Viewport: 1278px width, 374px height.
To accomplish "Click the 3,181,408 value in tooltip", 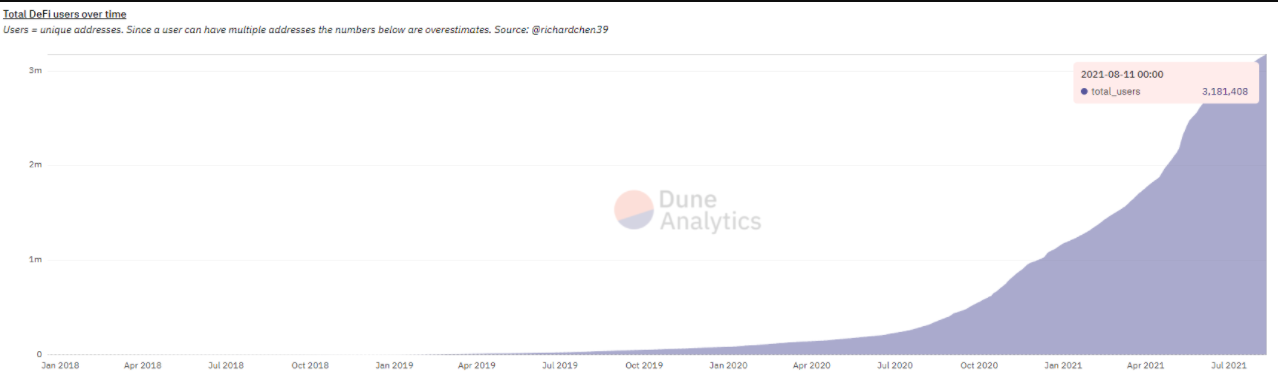I will coord(1224,91).
